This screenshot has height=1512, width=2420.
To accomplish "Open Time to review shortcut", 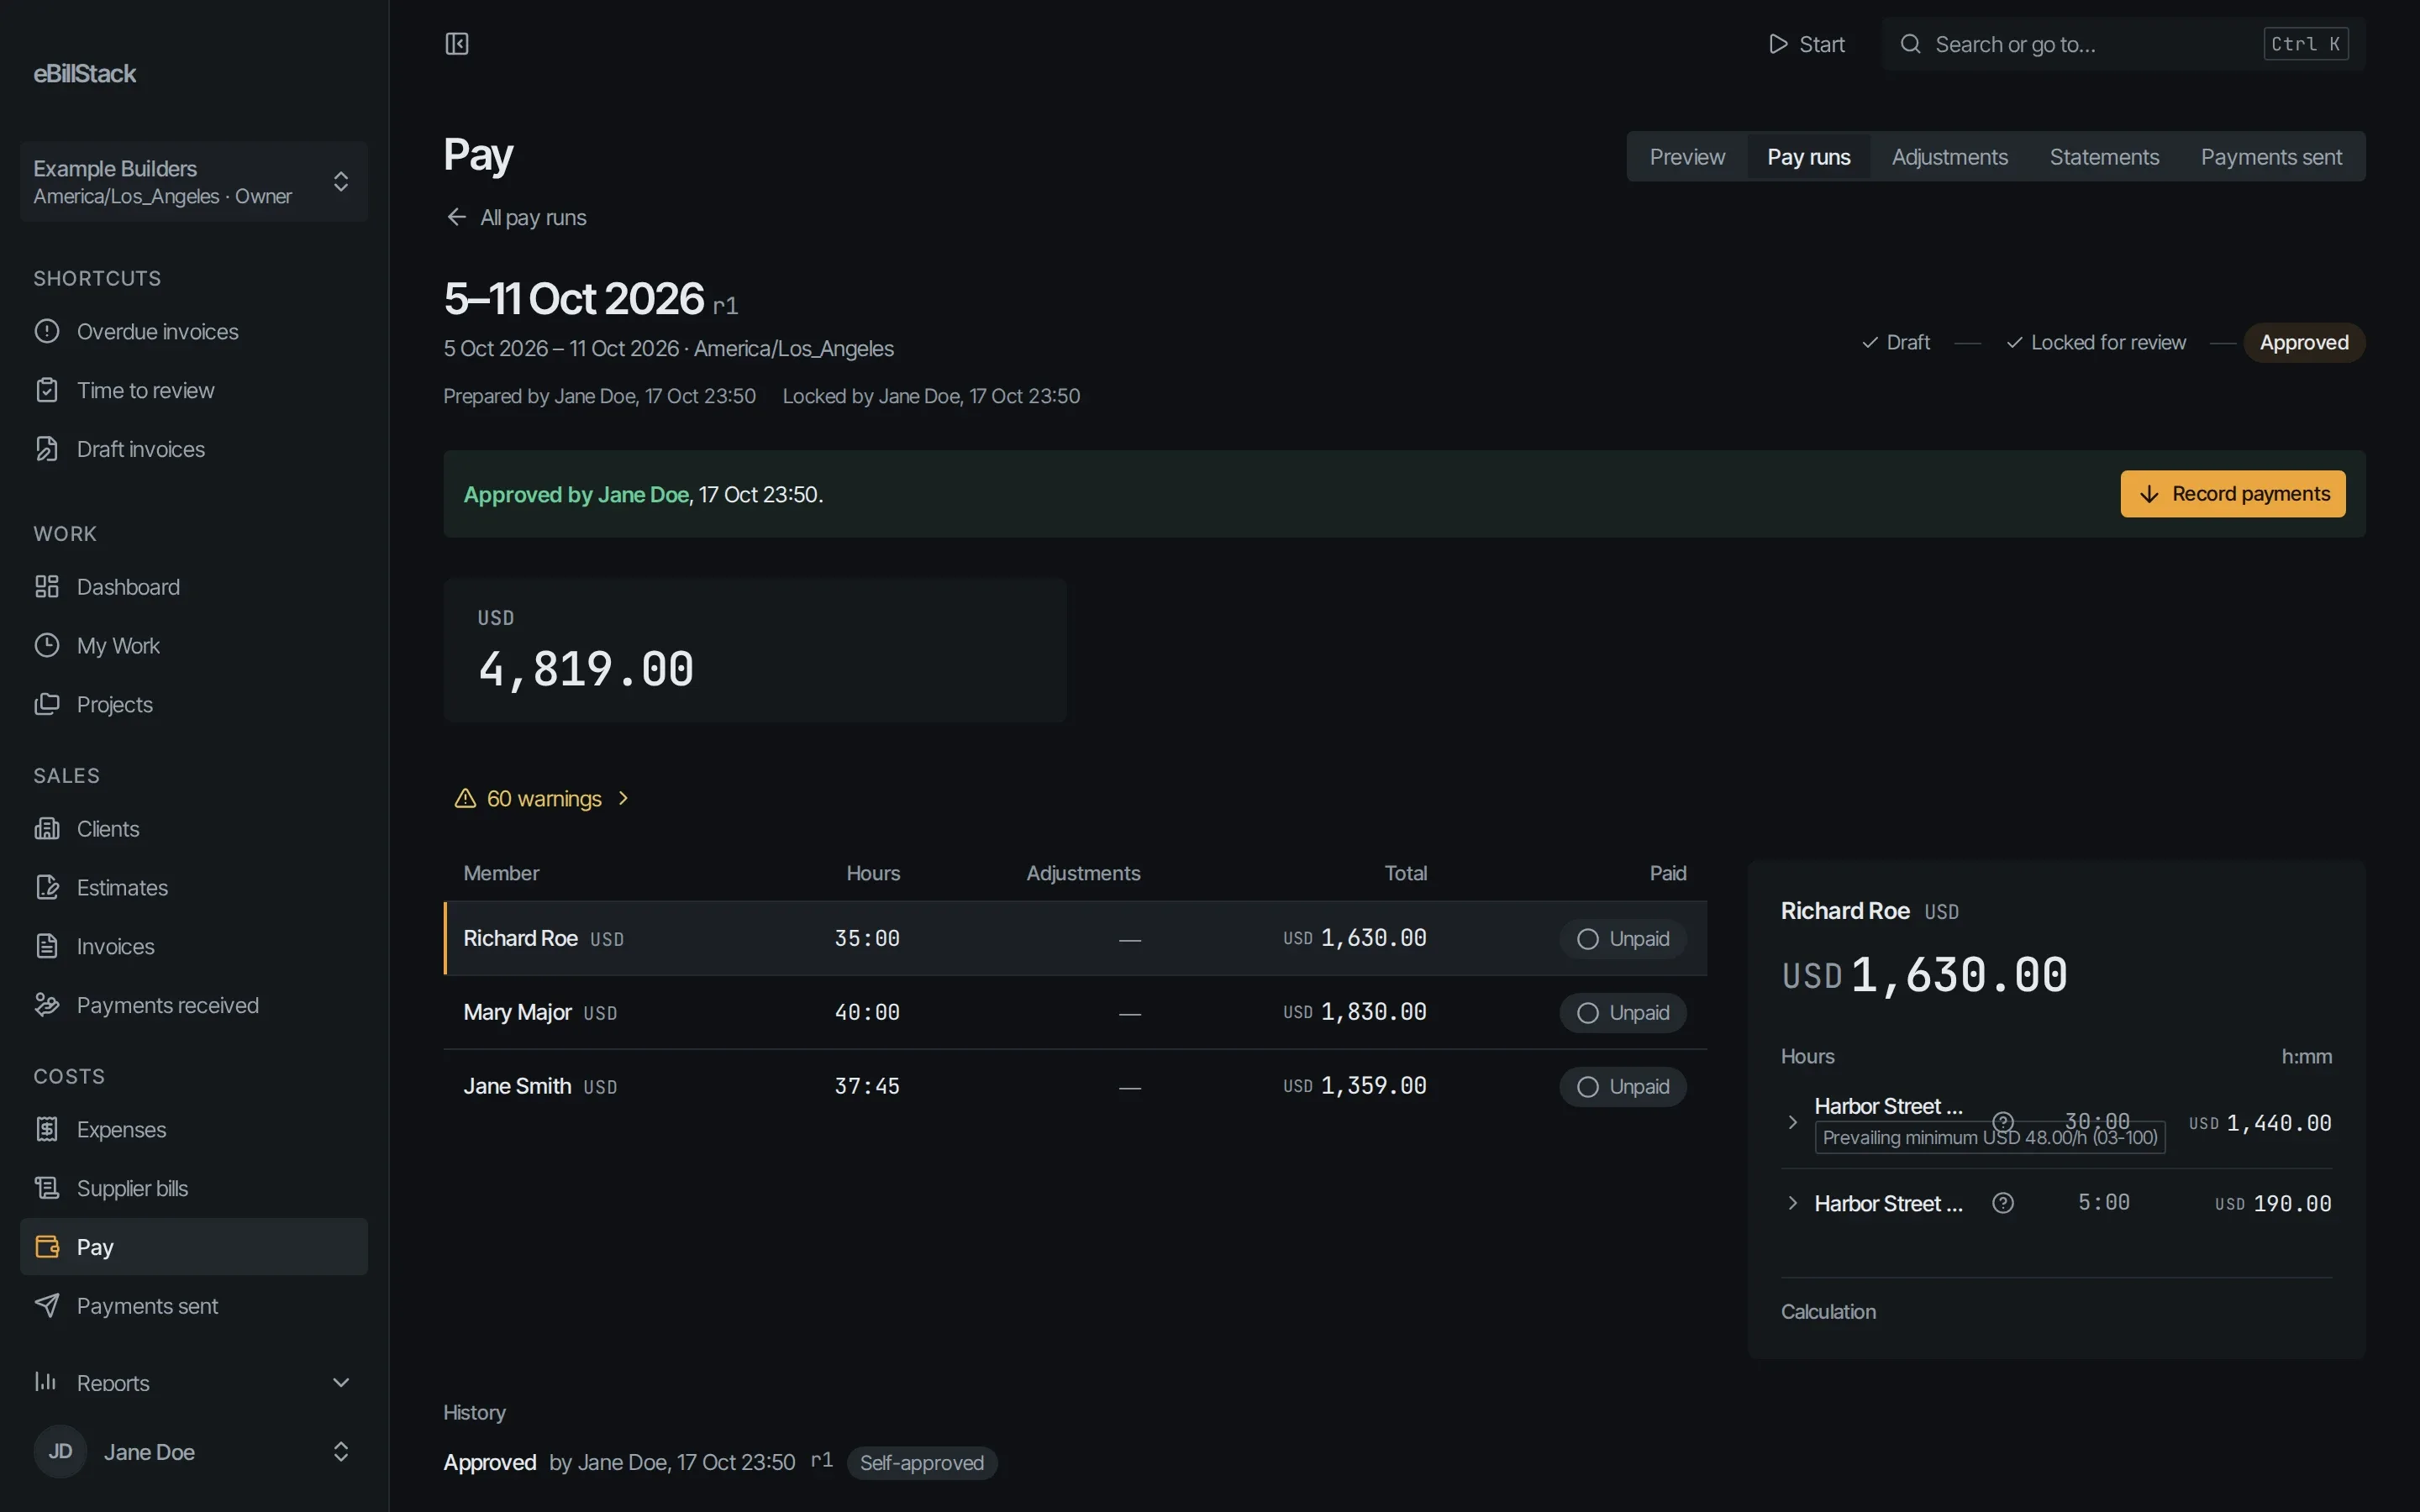I will (x=194, y=391).
